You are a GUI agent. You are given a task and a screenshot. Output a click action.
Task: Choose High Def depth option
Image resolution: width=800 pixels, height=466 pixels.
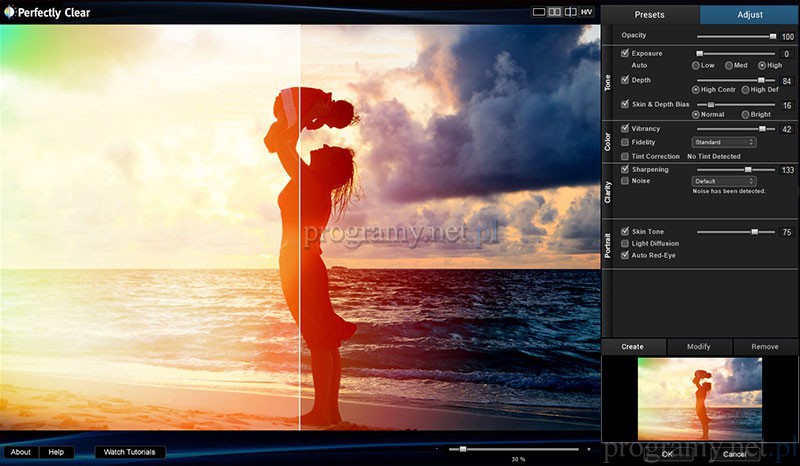[745, 89]
